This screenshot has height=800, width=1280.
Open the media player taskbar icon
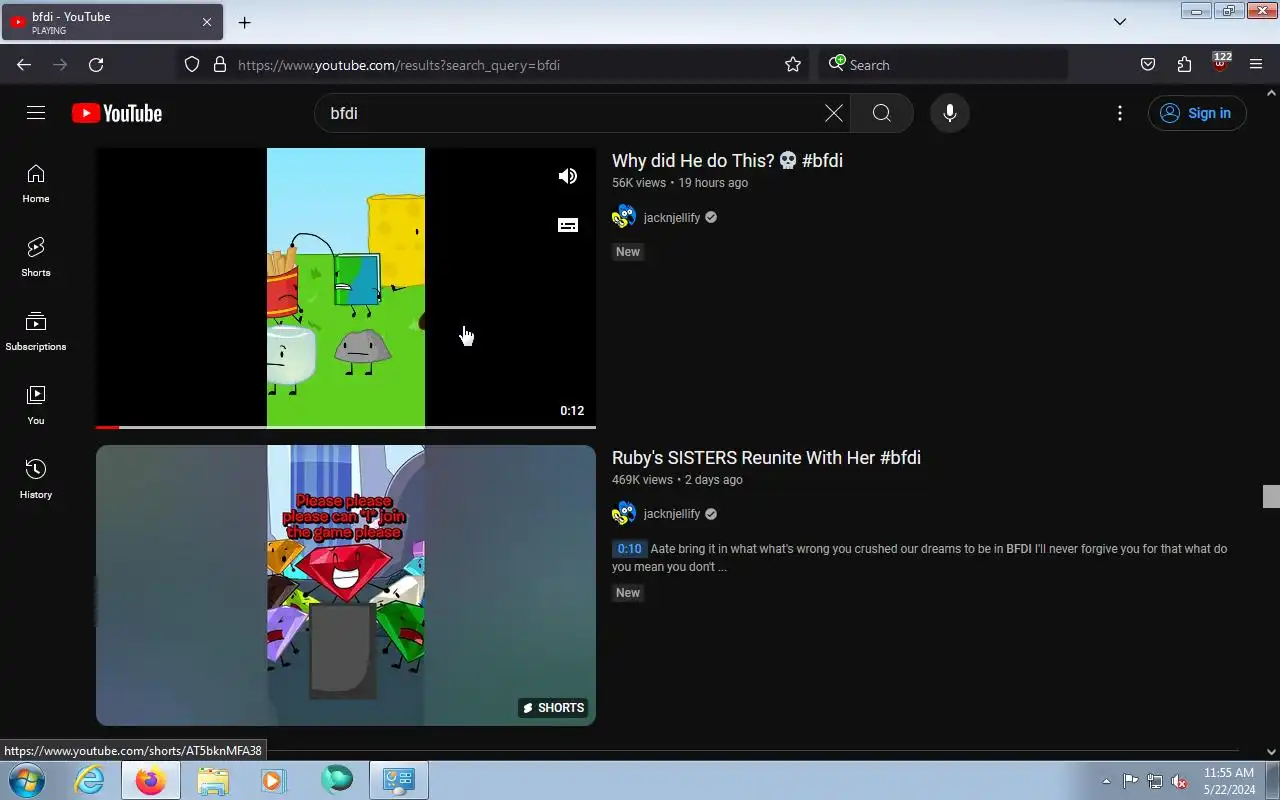[273, 780]
